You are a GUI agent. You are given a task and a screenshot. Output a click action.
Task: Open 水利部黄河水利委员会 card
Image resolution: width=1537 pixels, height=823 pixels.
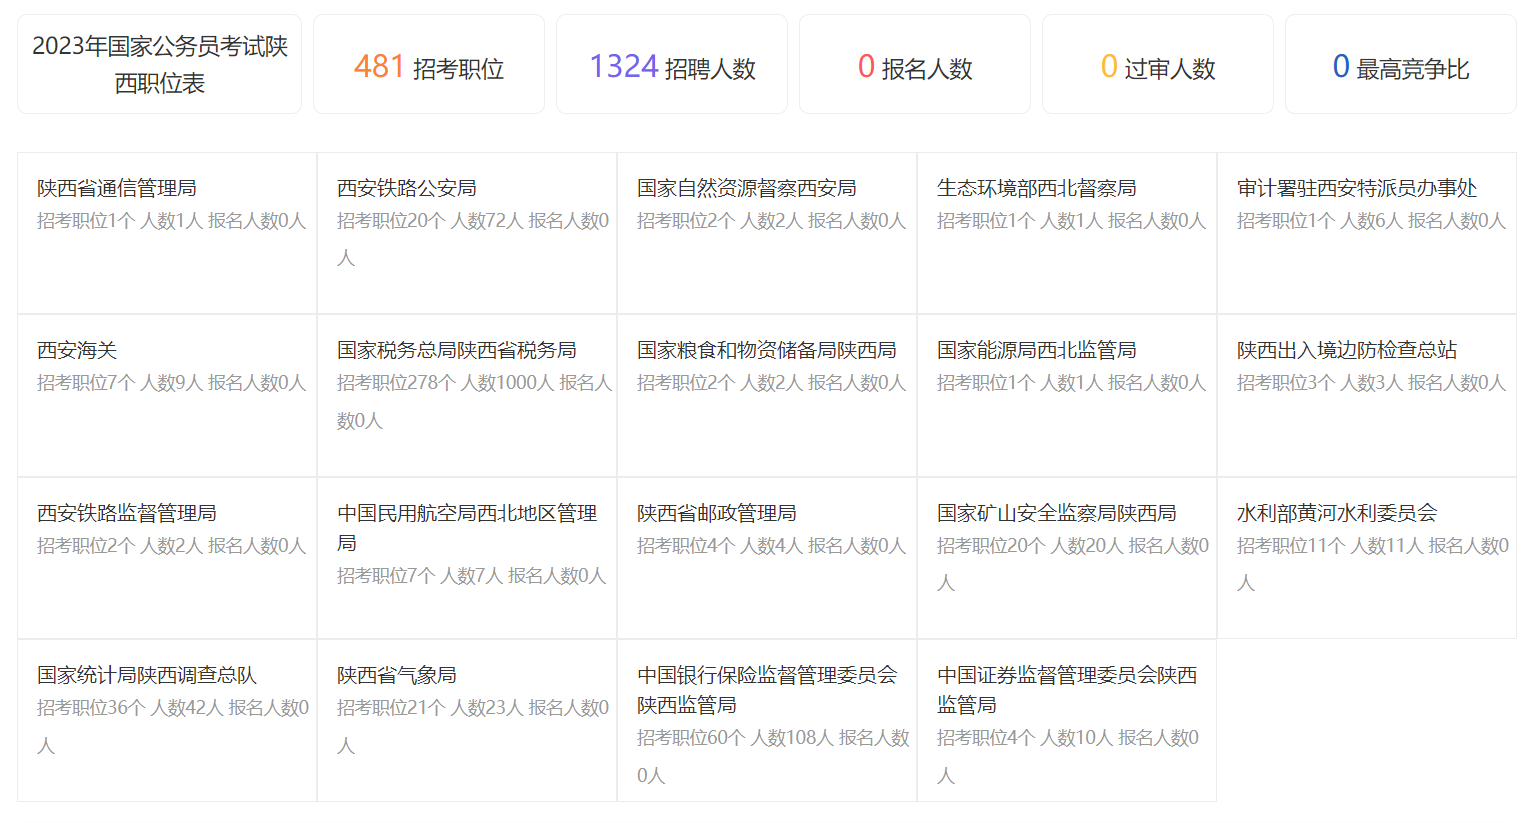tap(1367, 558)
